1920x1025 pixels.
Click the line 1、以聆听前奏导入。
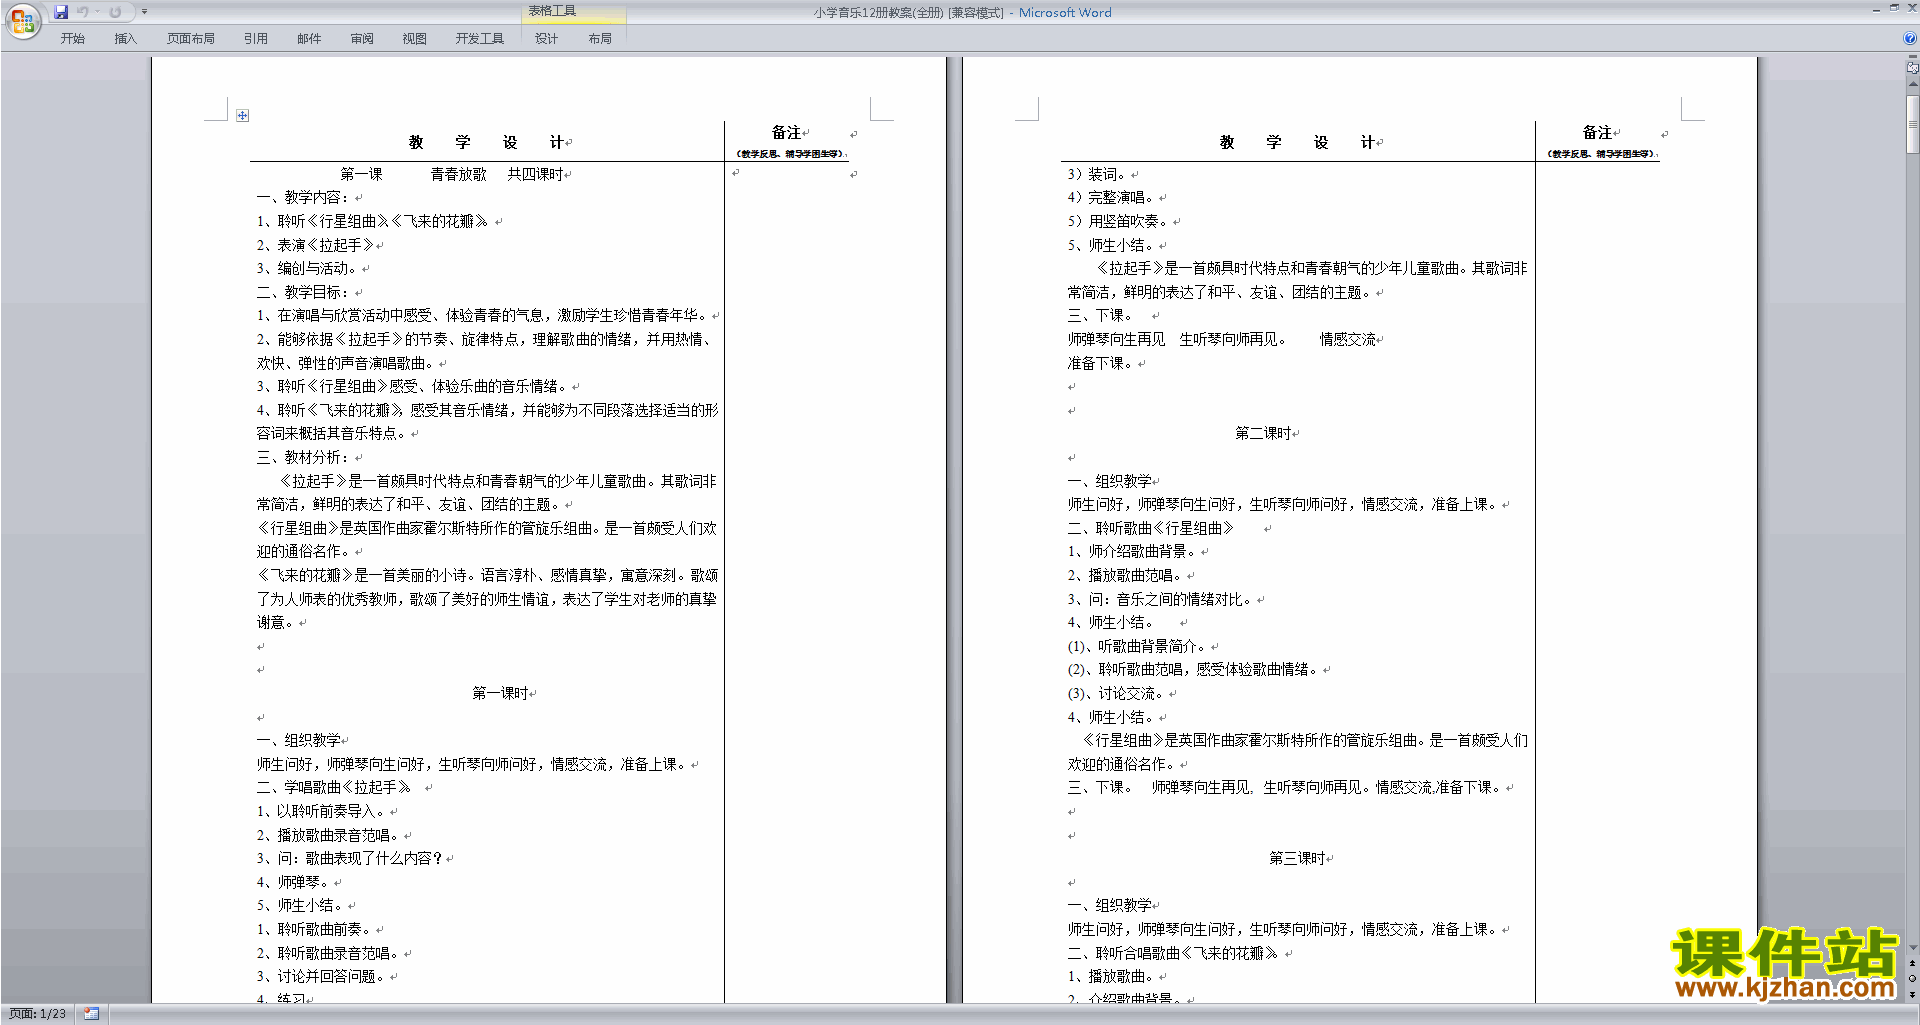click(322, 811)
